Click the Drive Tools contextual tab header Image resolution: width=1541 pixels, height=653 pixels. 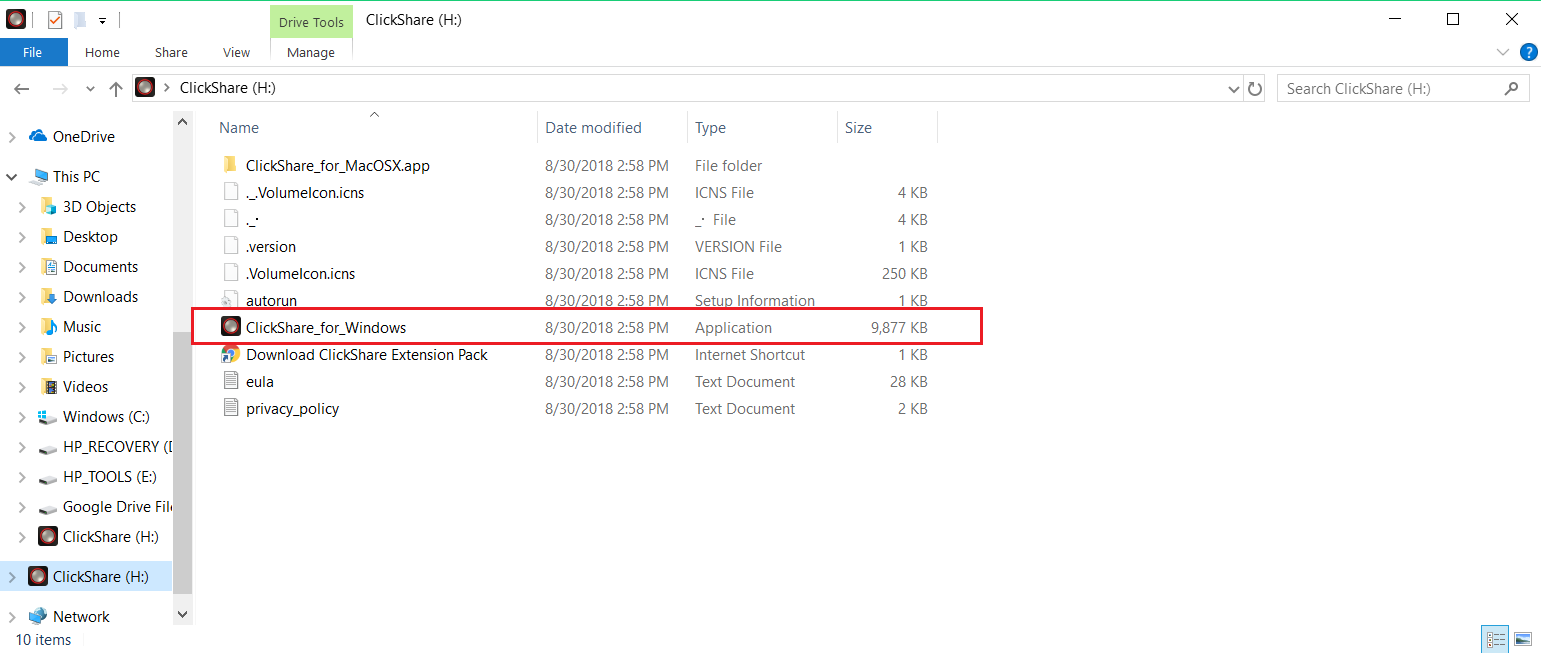click(x=311, y=22)
